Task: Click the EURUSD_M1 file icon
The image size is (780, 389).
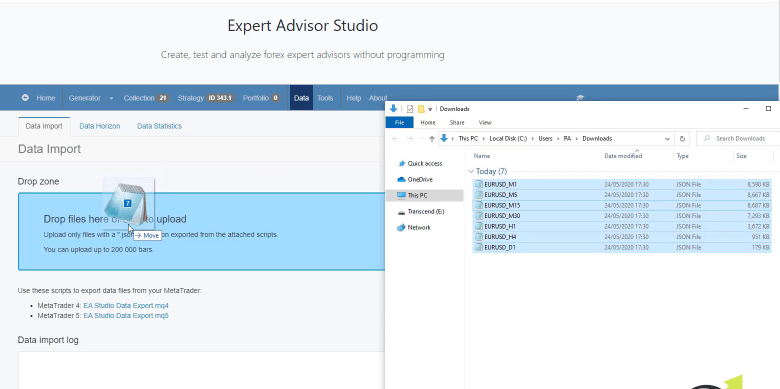Action: point(479,184)
